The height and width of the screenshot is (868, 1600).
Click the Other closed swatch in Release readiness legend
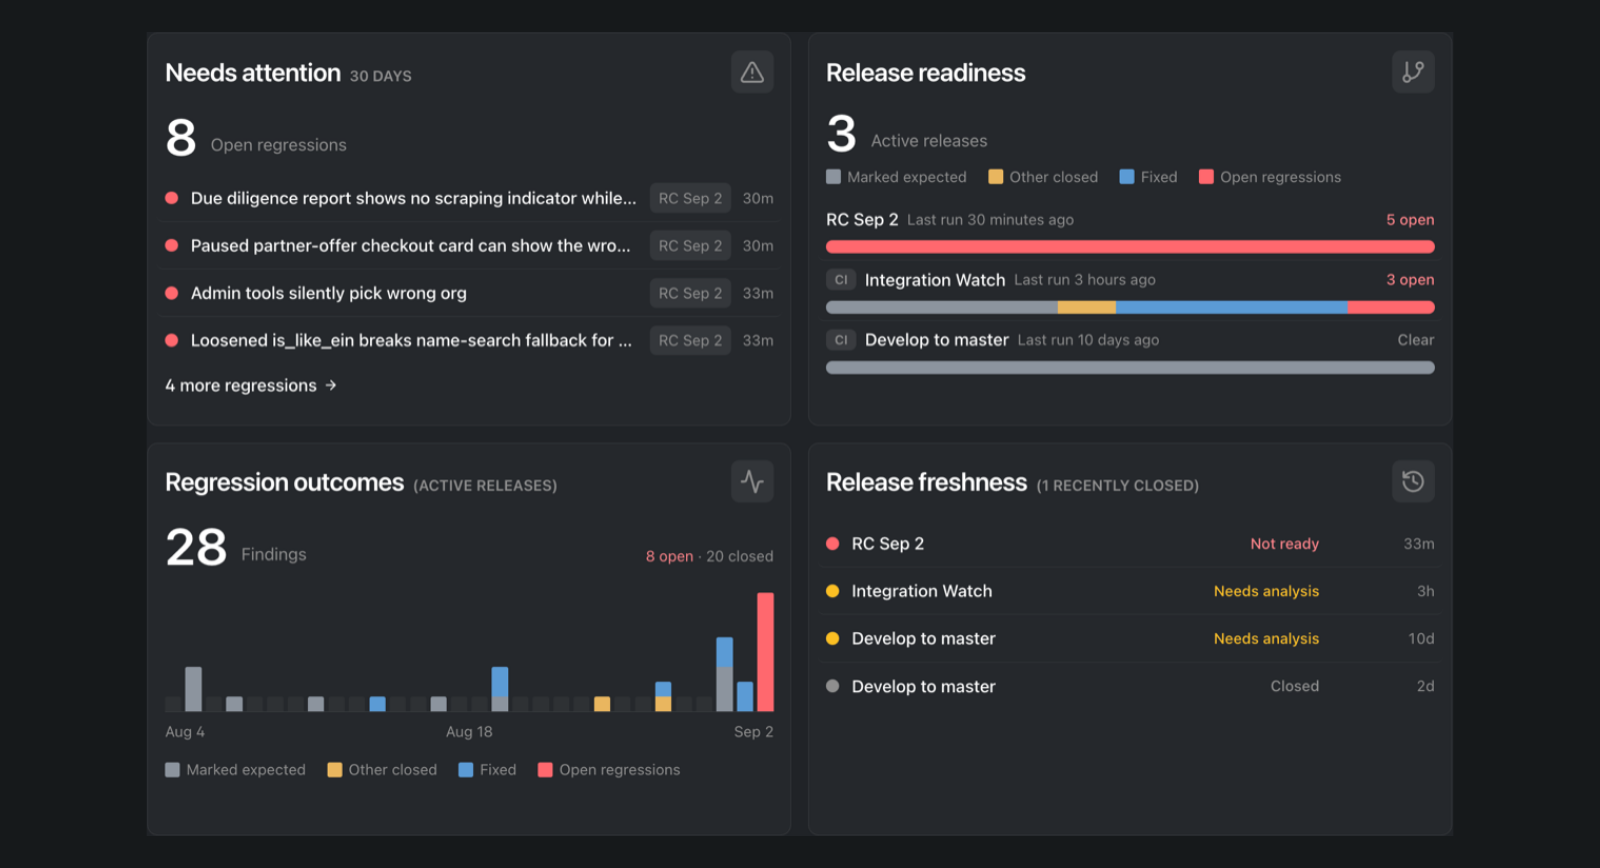tap(996, 177)
